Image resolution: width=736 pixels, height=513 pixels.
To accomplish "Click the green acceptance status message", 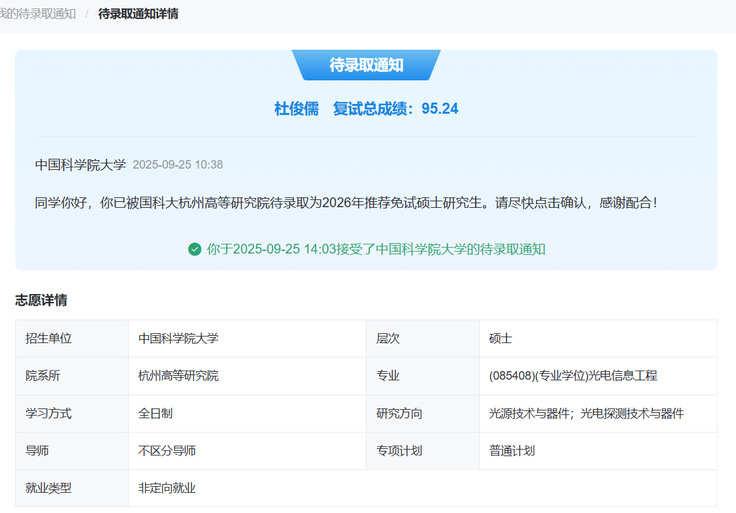I will pyautogui.click(x=376, y=249).
